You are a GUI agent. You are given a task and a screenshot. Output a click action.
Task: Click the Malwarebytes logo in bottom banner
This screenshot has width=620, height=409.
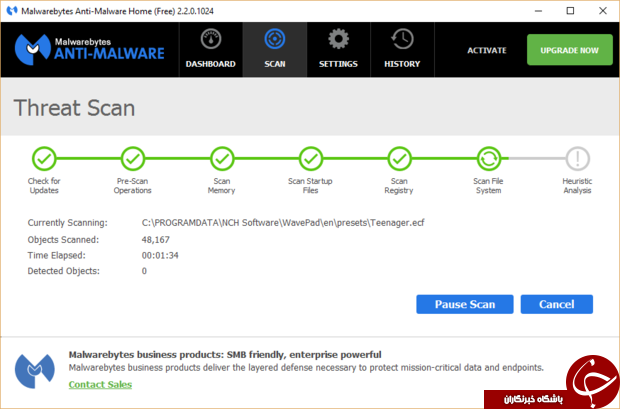click(35, 371)
